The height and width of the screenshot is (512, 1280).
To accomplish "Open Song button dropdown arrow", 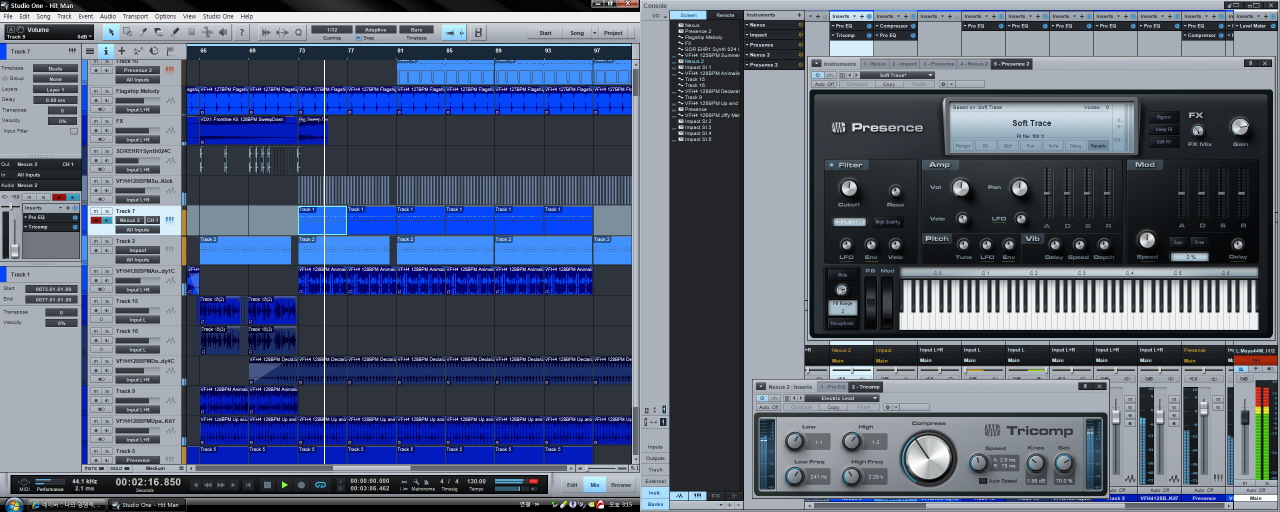I will [594, 32].
